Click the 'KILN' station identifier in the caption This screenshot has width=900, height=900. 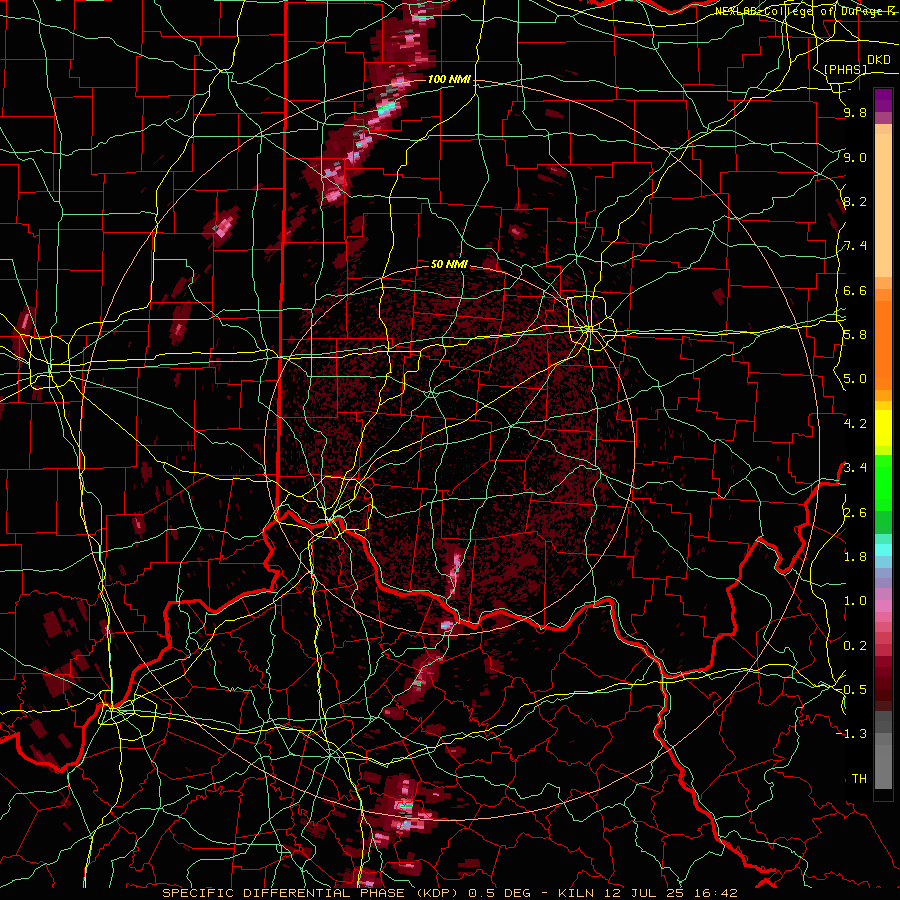tap(577, 893)
